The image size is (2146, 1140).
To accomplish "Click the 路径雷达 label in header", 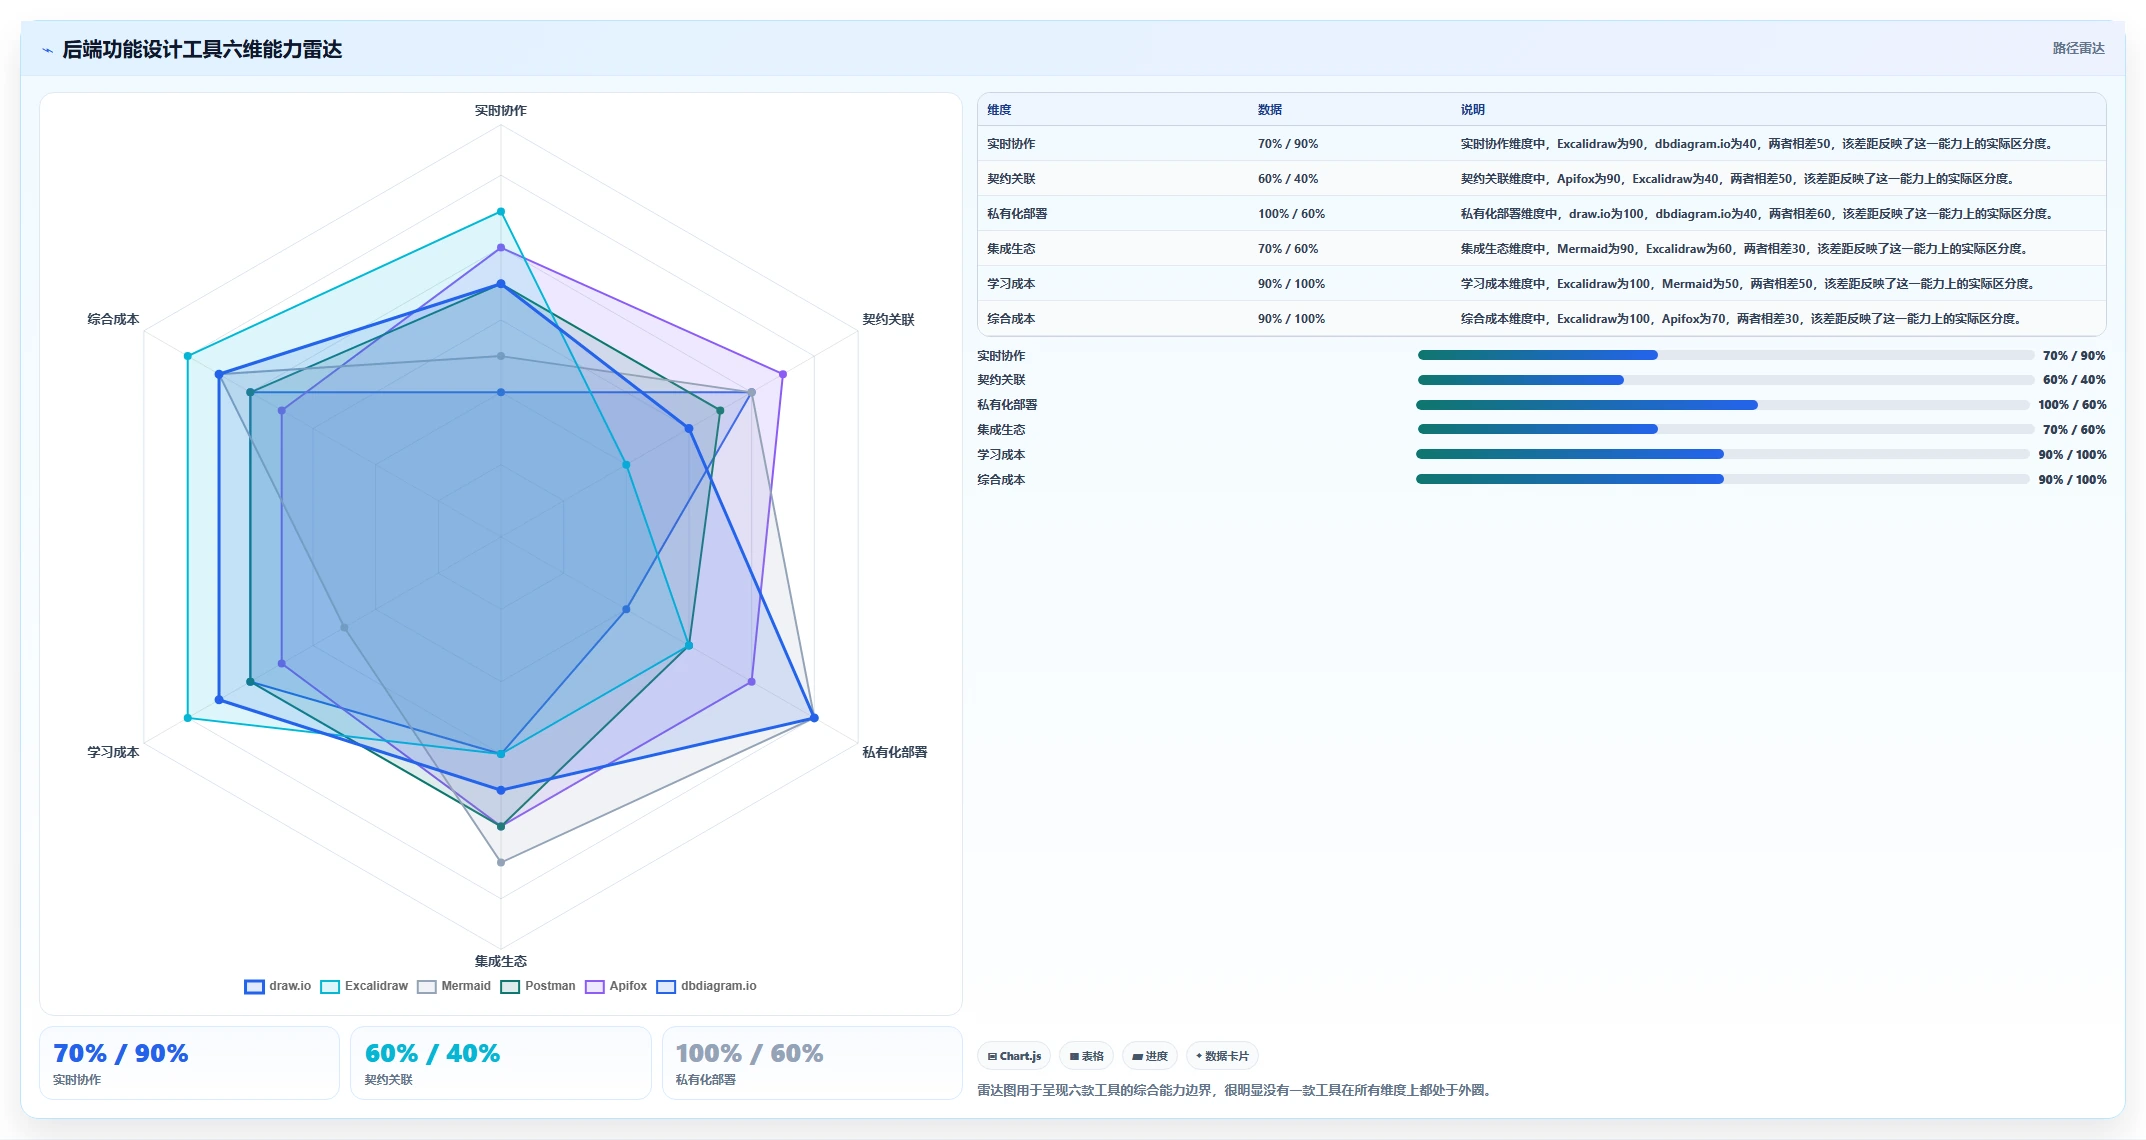I will pos(2078,48).
